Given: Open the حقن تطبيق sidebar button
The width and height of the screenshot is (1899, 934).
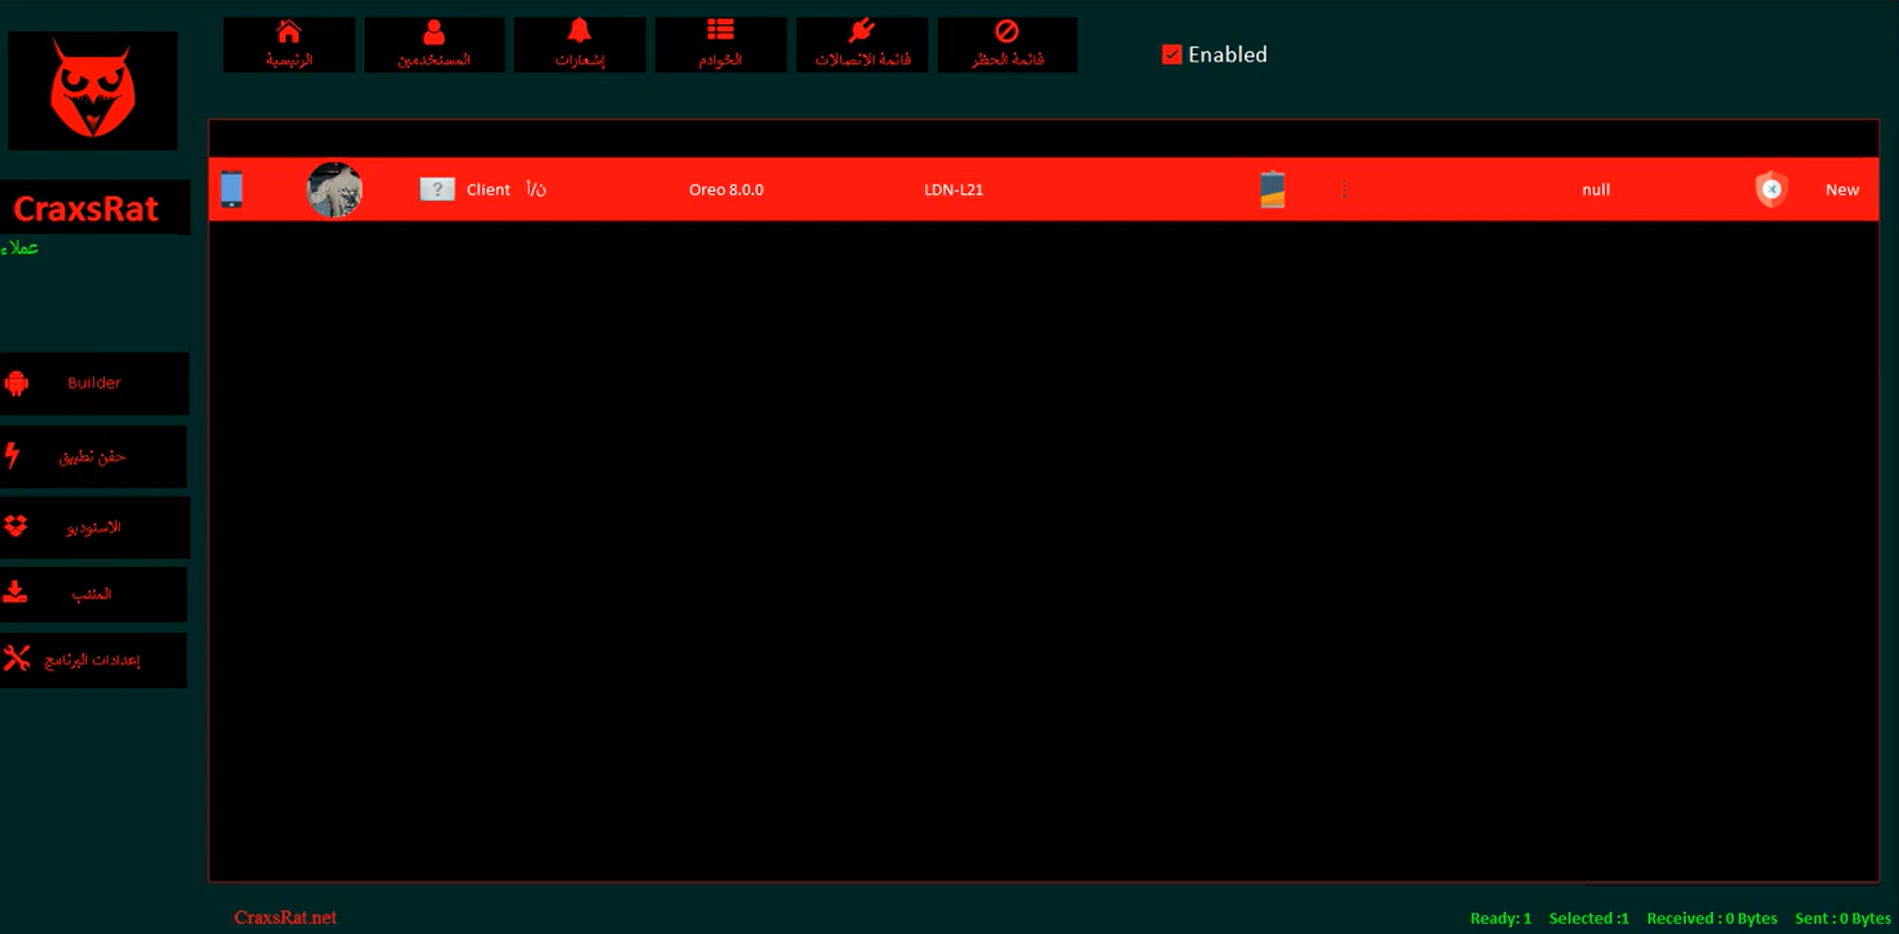Looking at the screenshot, I should [93, 457].
